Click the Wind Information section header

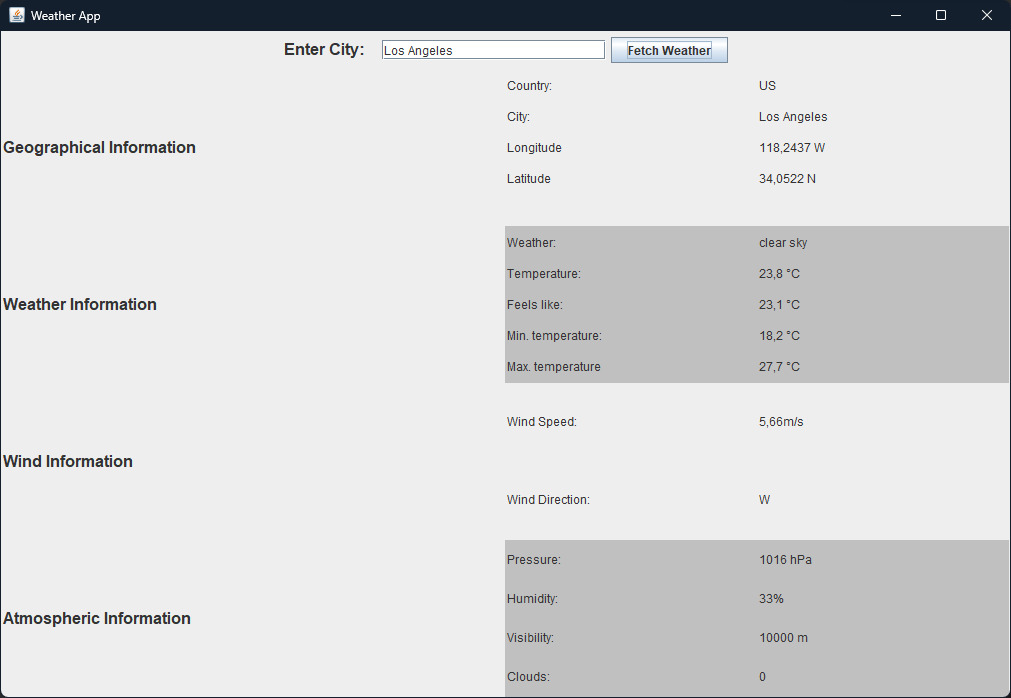[x=67, y=461]
